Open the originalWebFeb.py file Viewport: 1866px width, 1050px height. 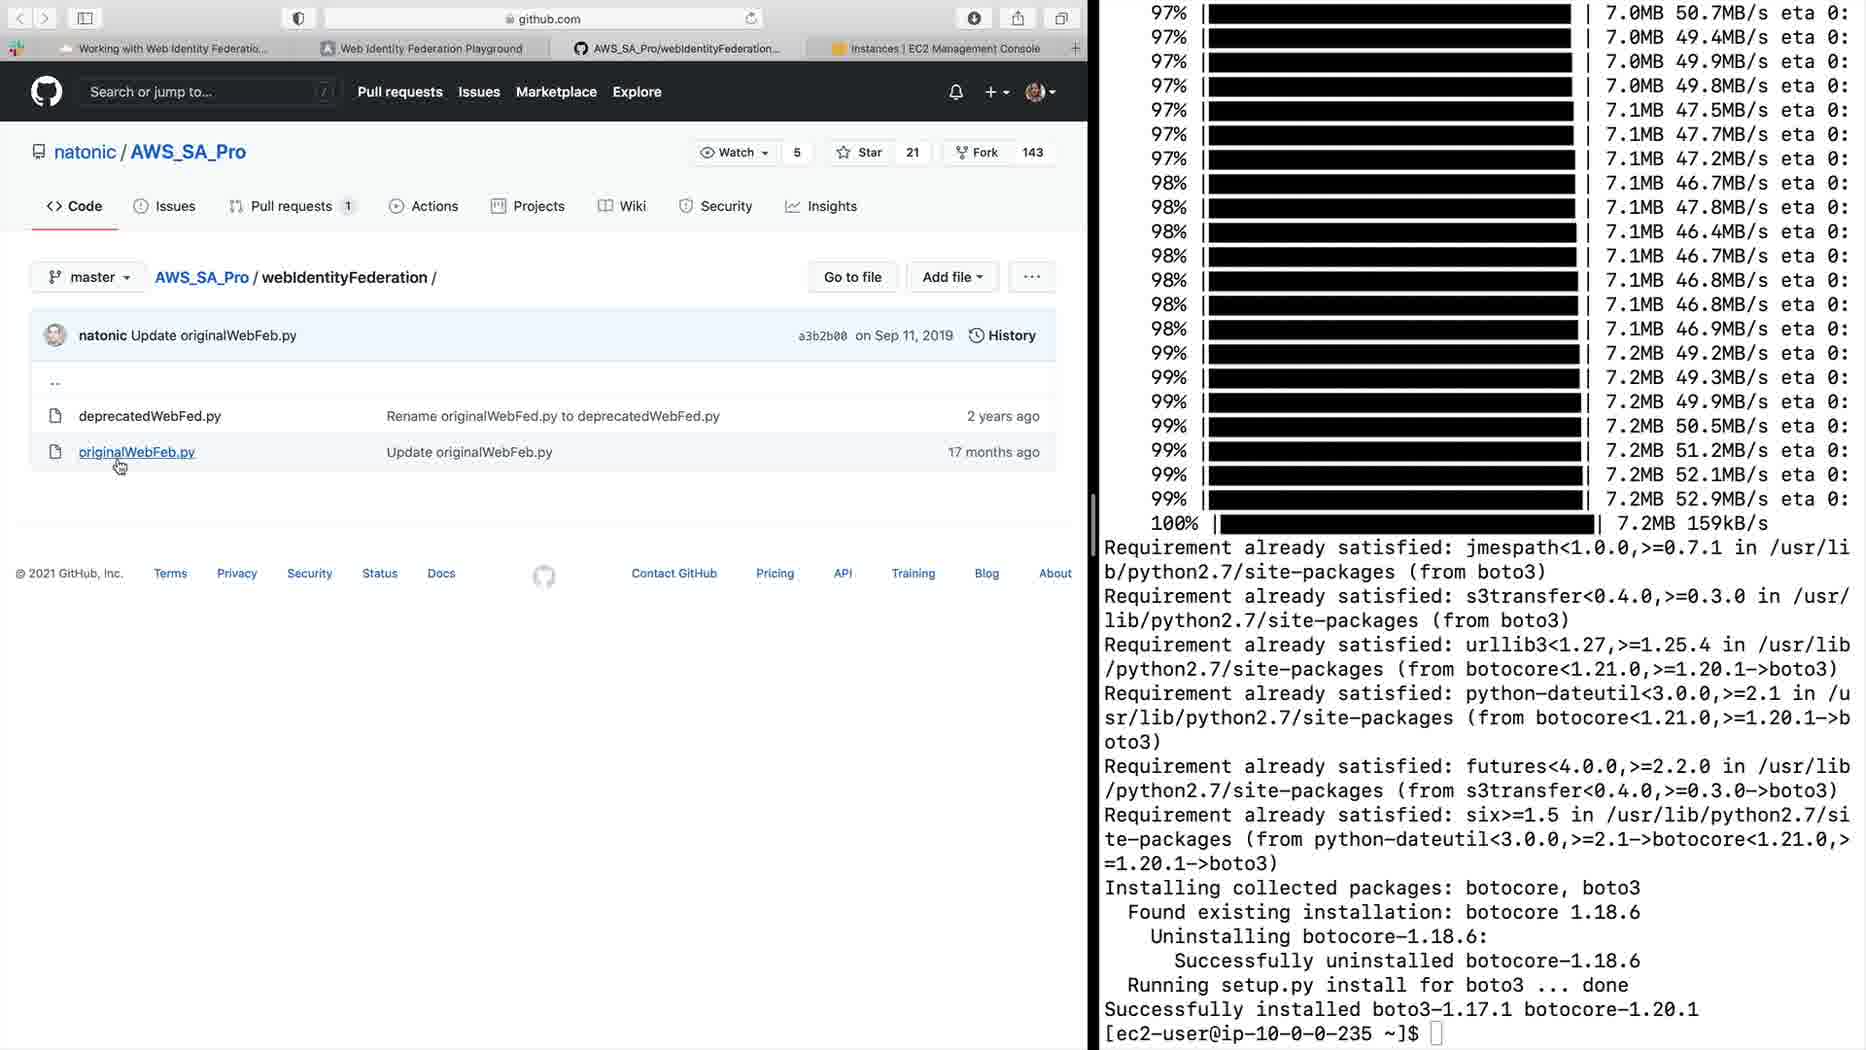(x=137, y=452)
